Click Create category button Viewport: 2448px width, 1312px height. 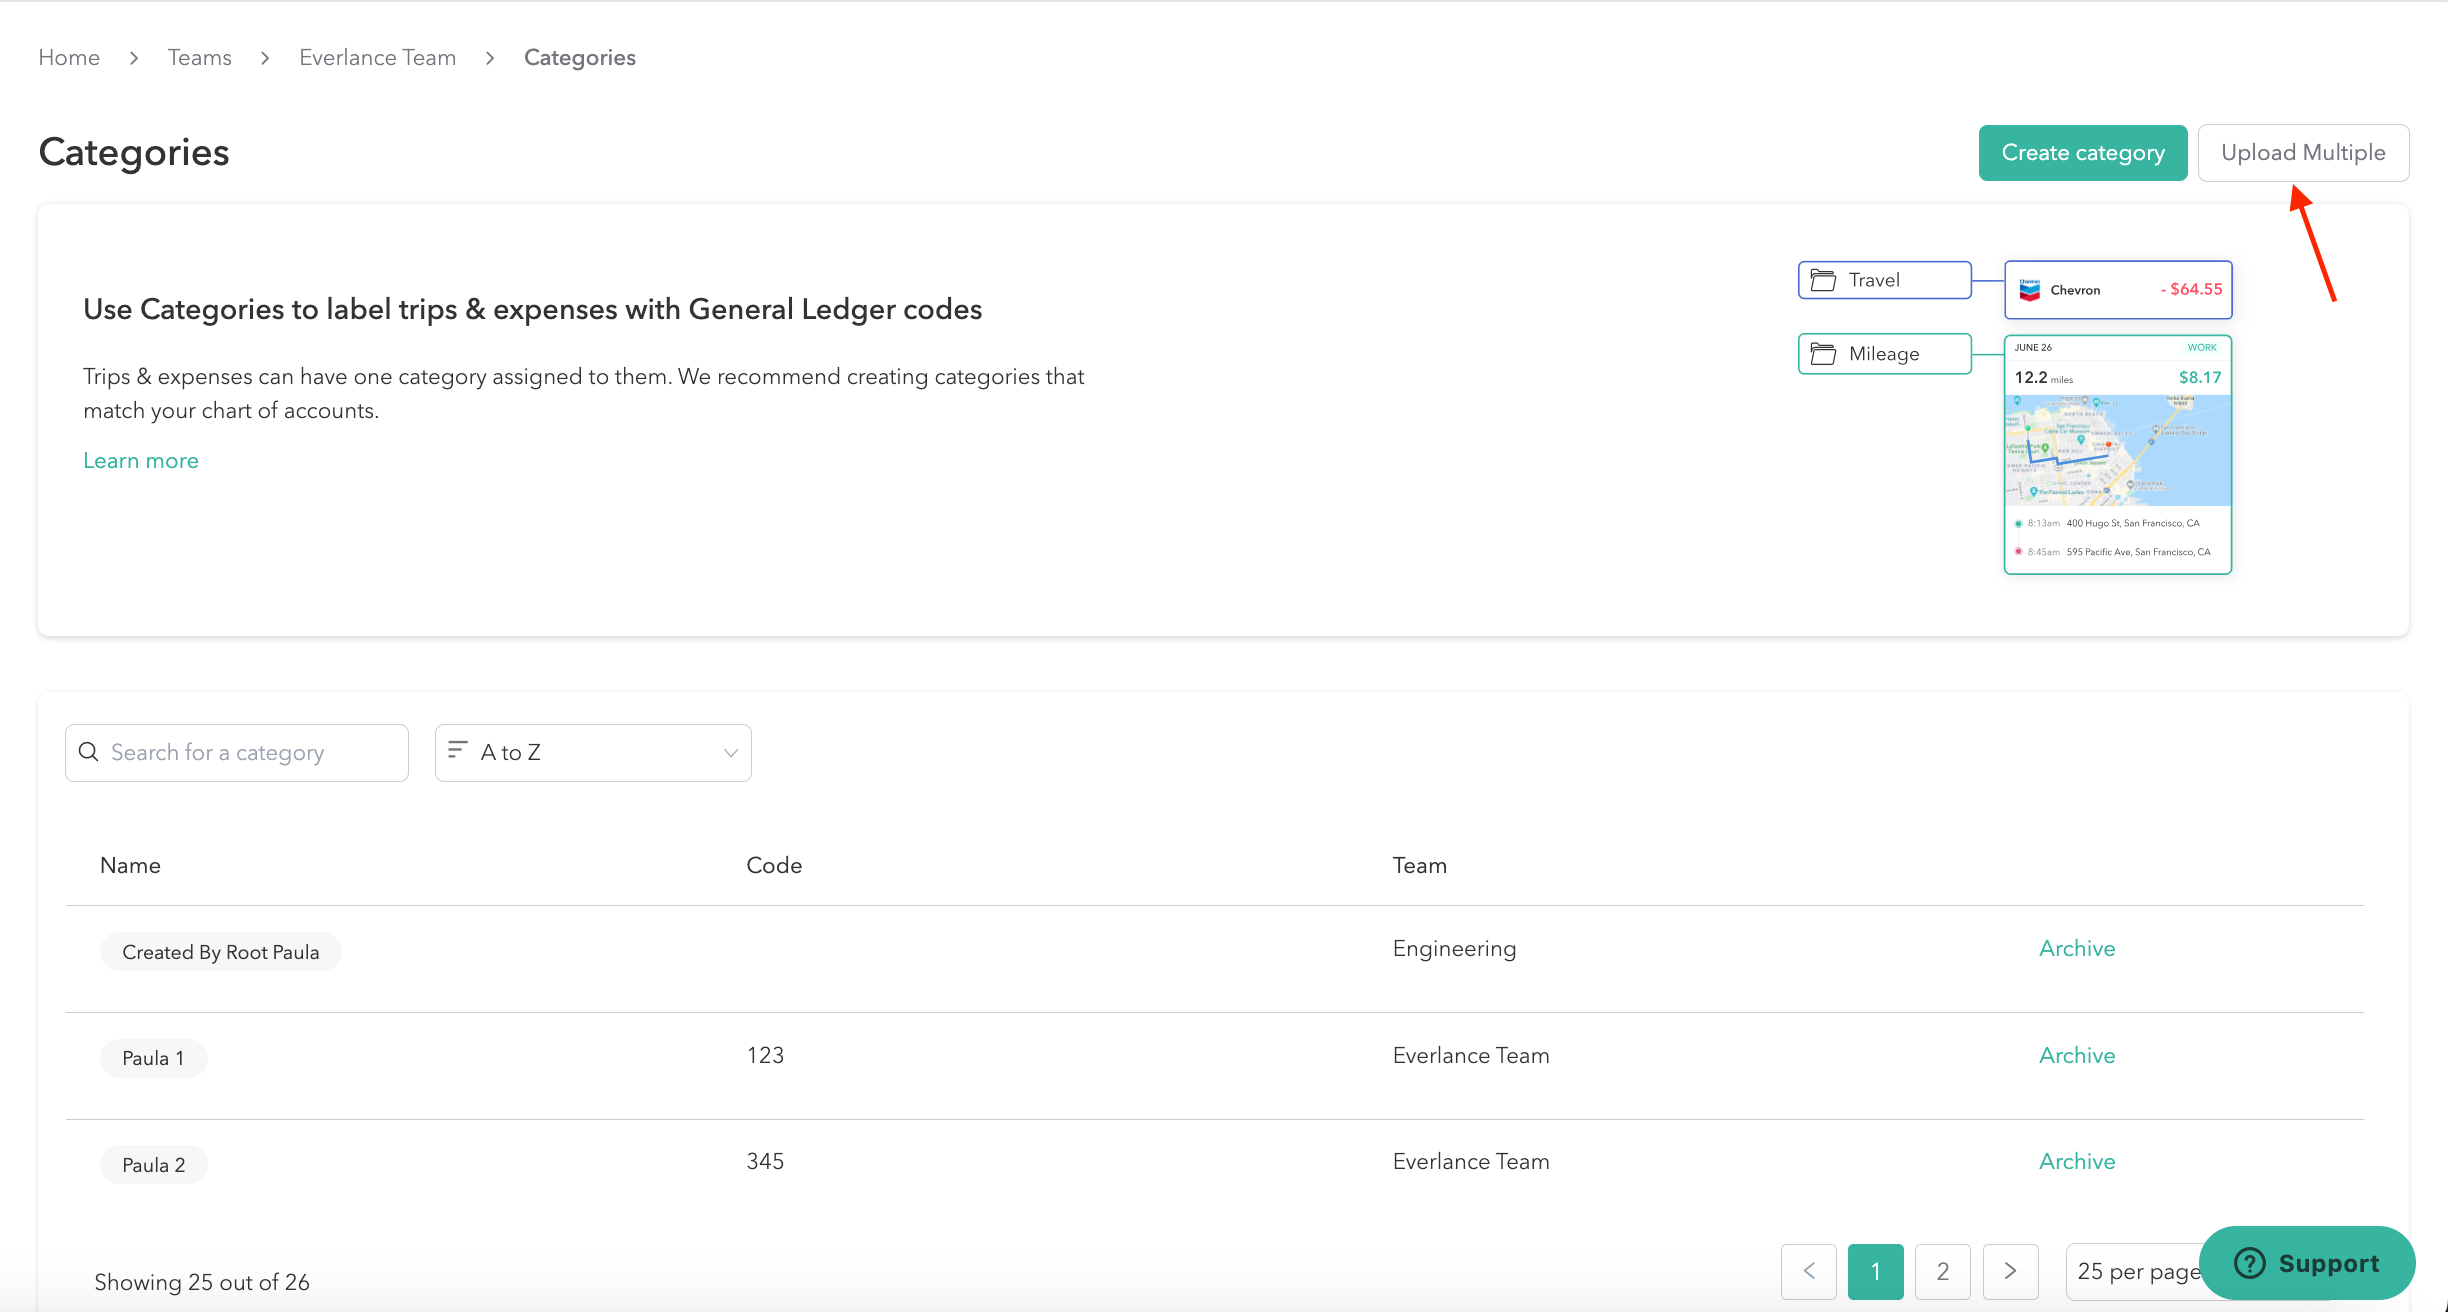pyautogui.click(x=2082, y=153)
